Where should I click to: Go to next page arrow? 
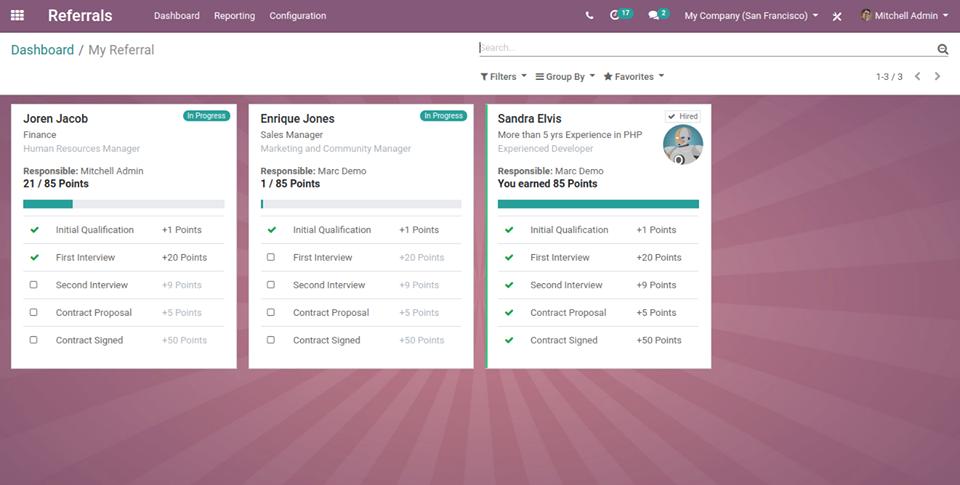click(937, 77)
